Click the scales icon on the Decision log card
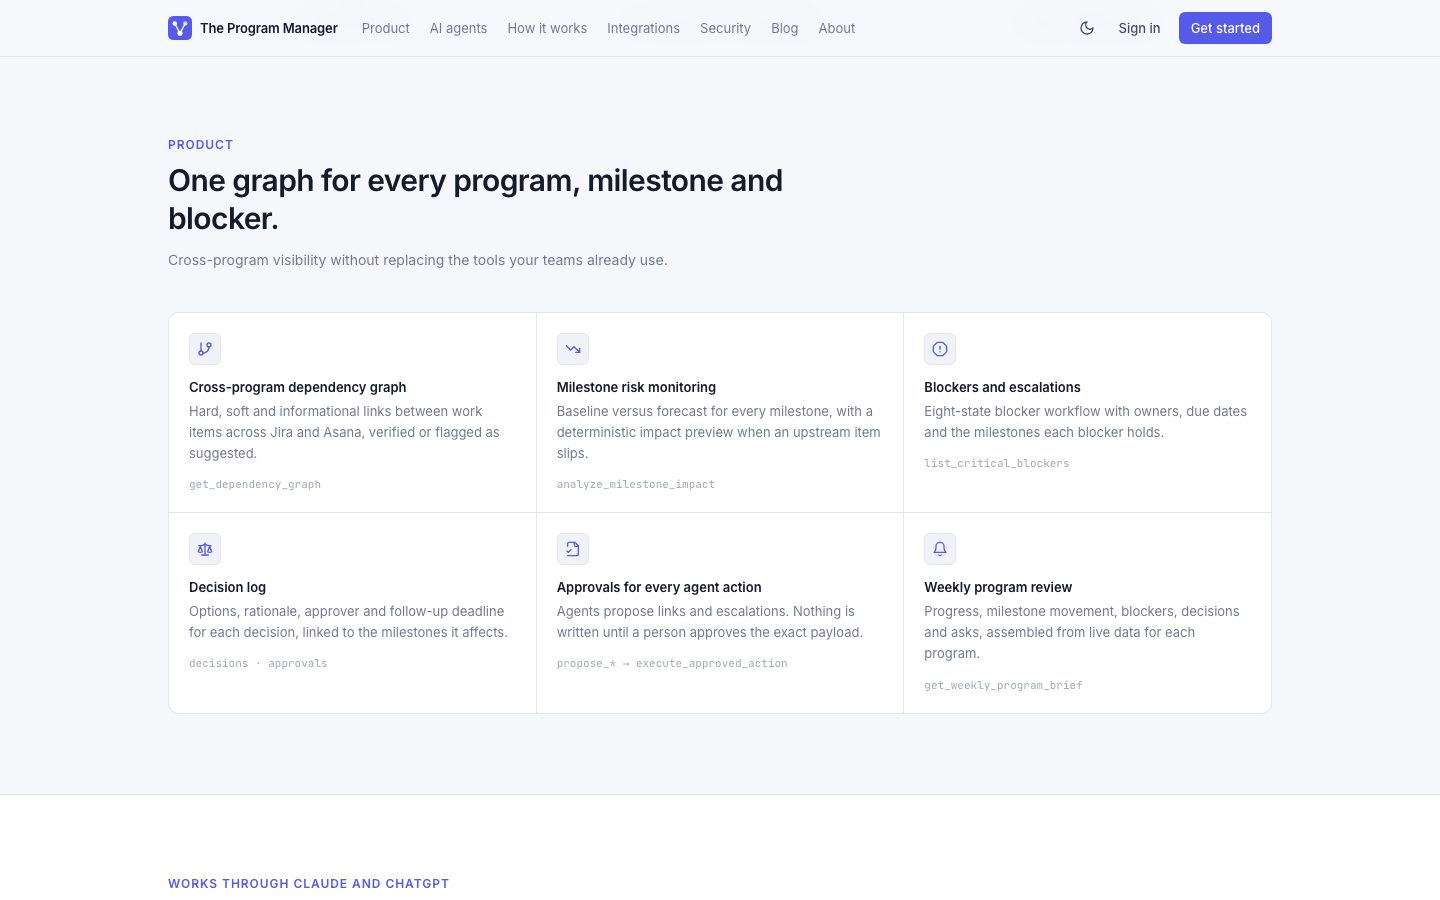 click(x=205, y=549)
